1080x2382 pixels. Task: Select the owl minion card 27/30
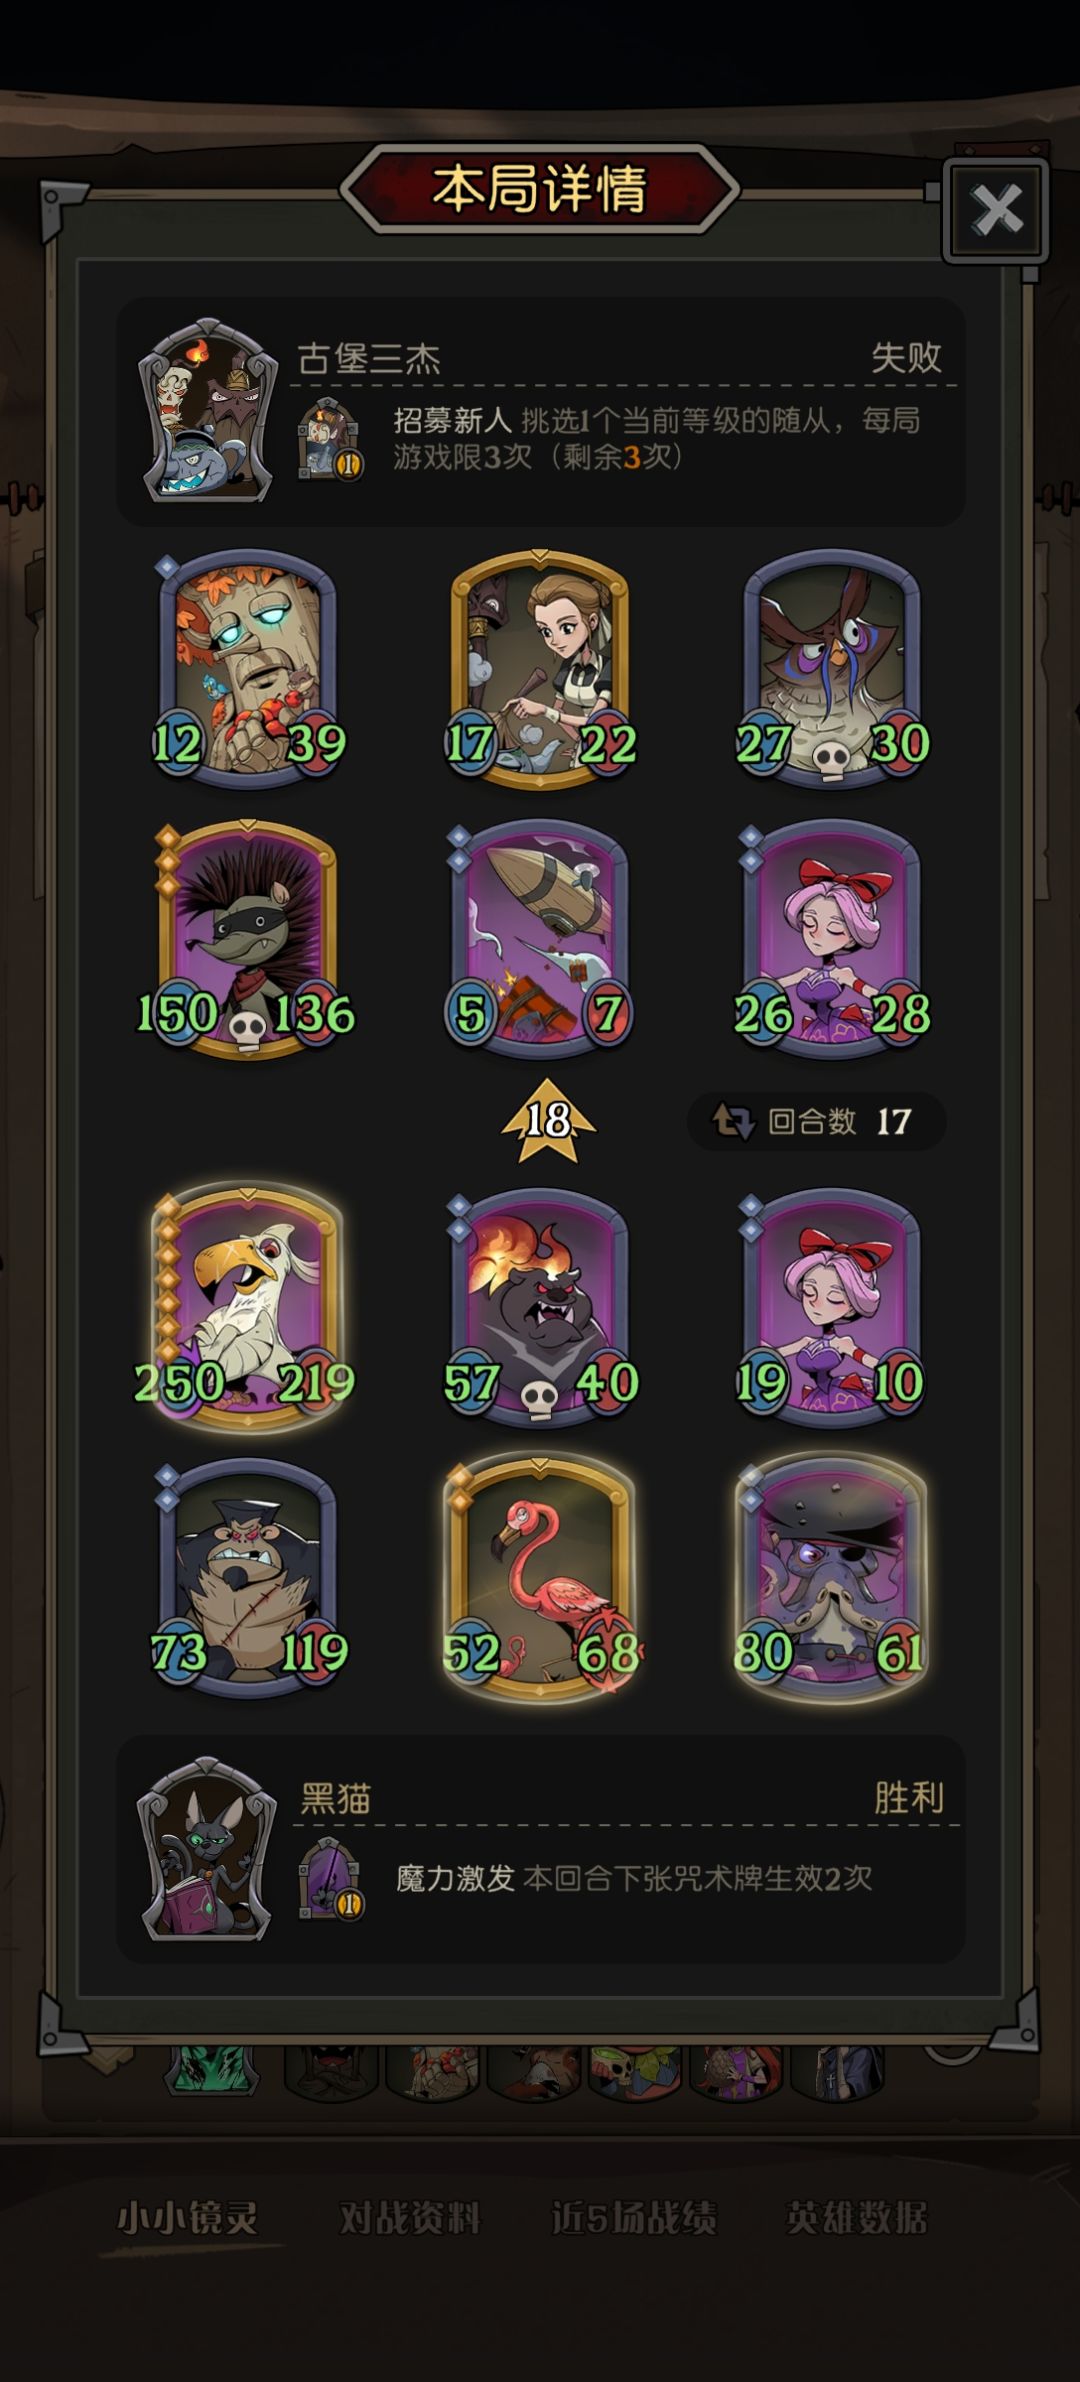832,668
